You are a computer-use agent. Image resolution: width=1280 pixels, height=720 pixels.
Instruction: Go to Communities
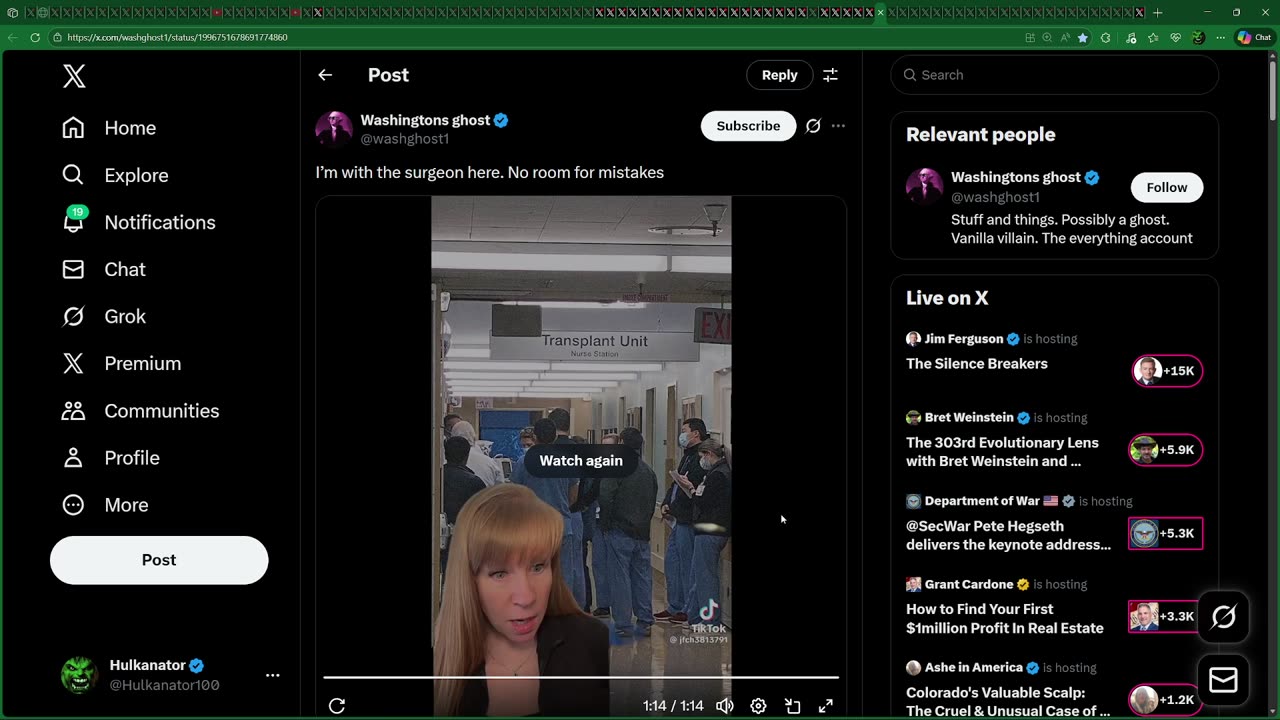140,411
